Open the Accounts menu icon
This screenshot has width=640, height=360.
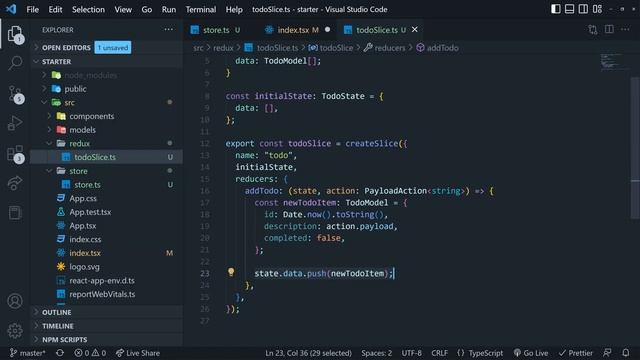15,301
